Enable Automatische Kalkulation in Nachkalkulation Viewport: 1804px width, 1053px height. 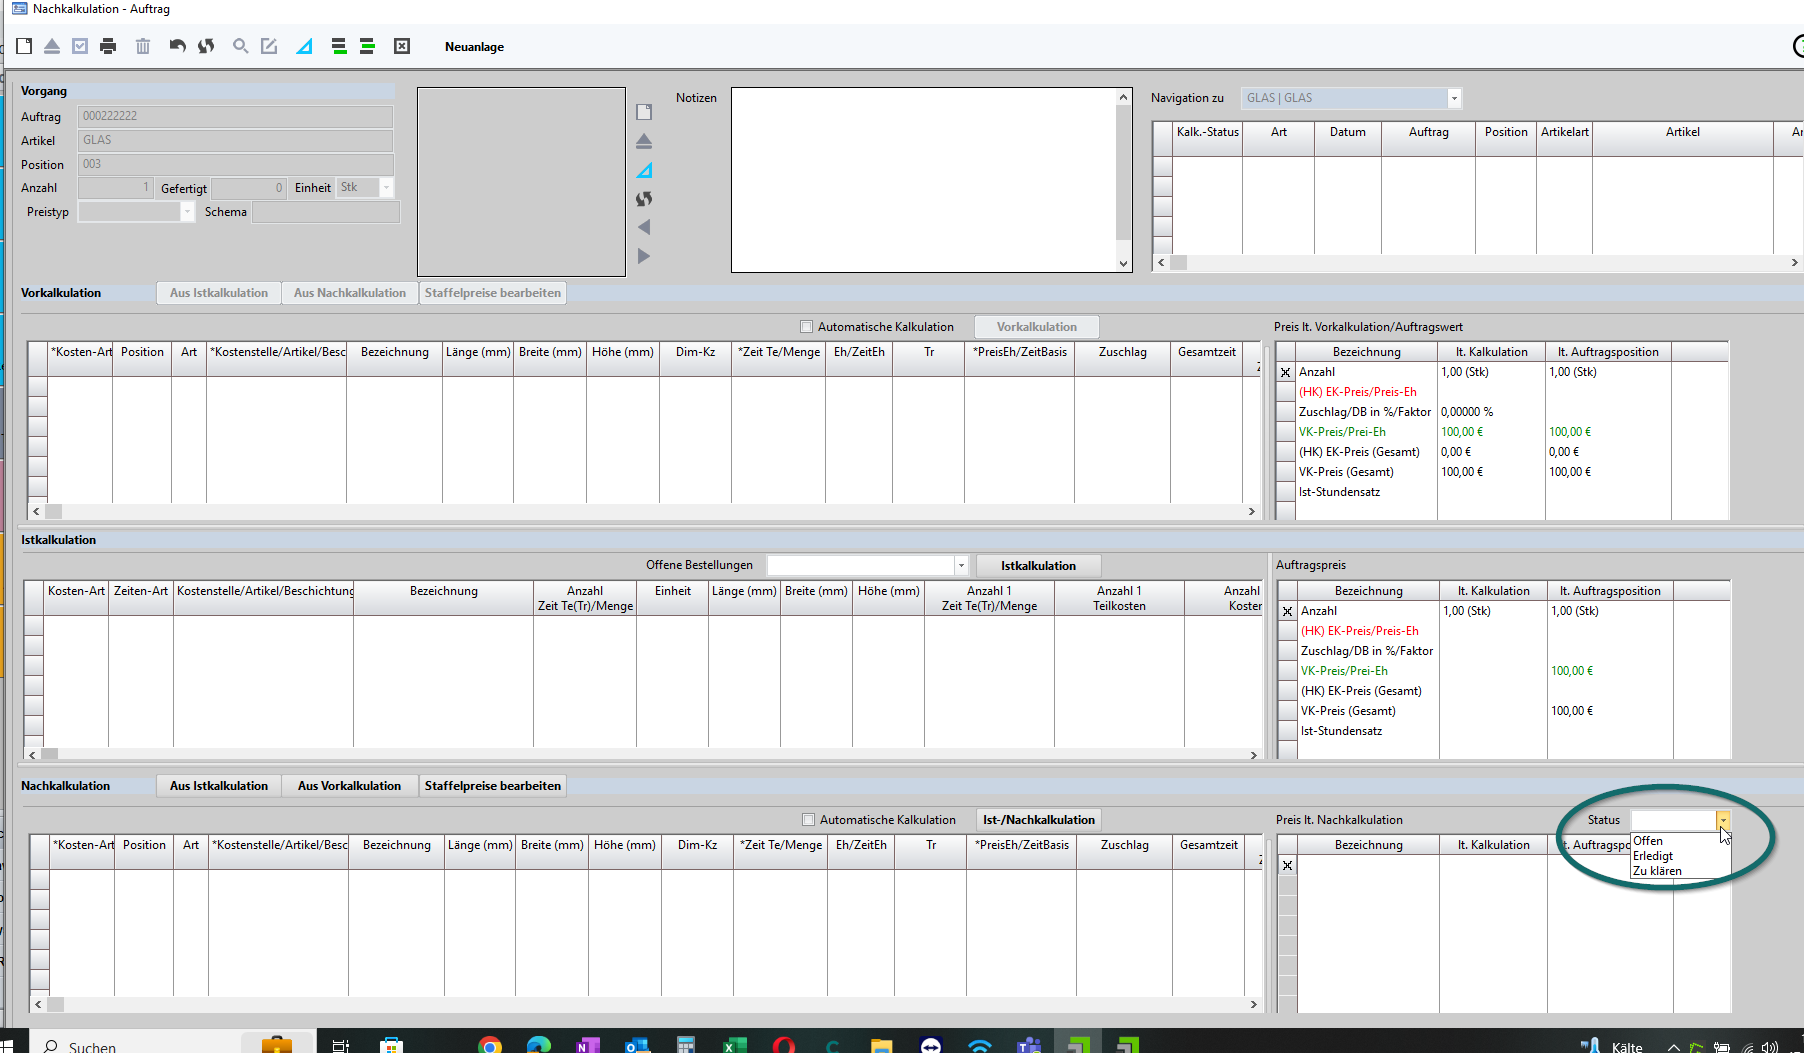(x=809, y=820)
